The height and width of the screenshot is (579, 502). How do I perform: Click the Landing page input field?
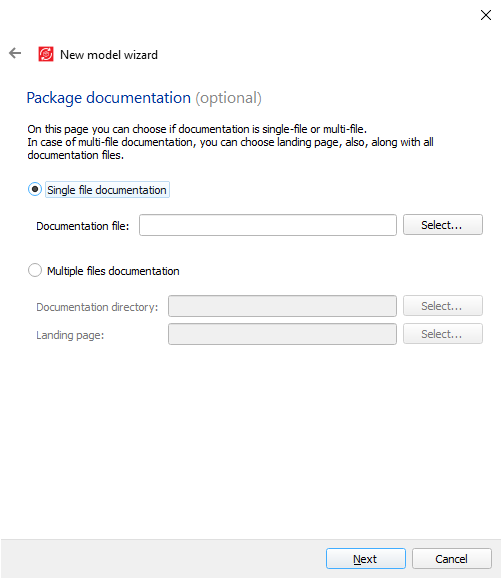(282, 334)
